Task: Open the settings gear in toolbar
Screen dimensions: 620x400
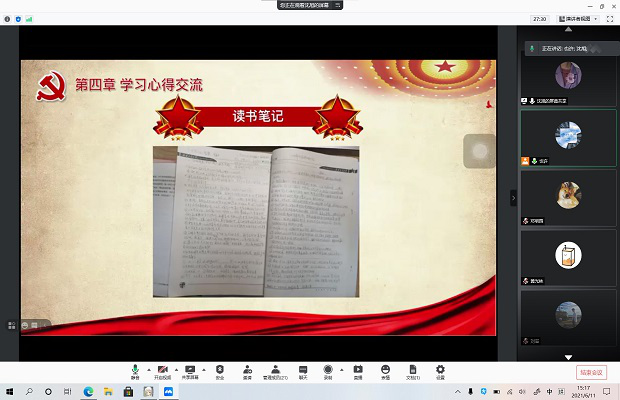Action: (x=440, y=371)
